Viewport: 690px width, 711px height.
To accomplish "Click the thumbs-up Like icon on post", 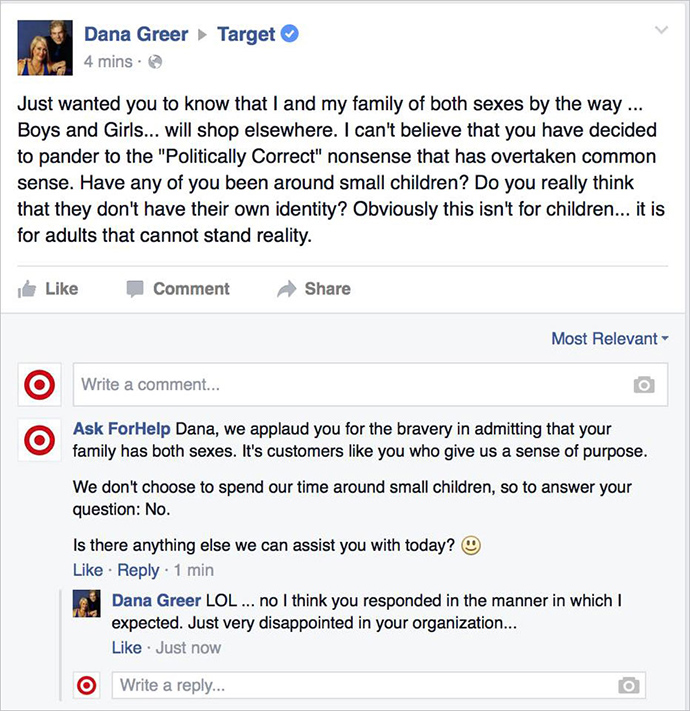I will click(x=27, y=289).
